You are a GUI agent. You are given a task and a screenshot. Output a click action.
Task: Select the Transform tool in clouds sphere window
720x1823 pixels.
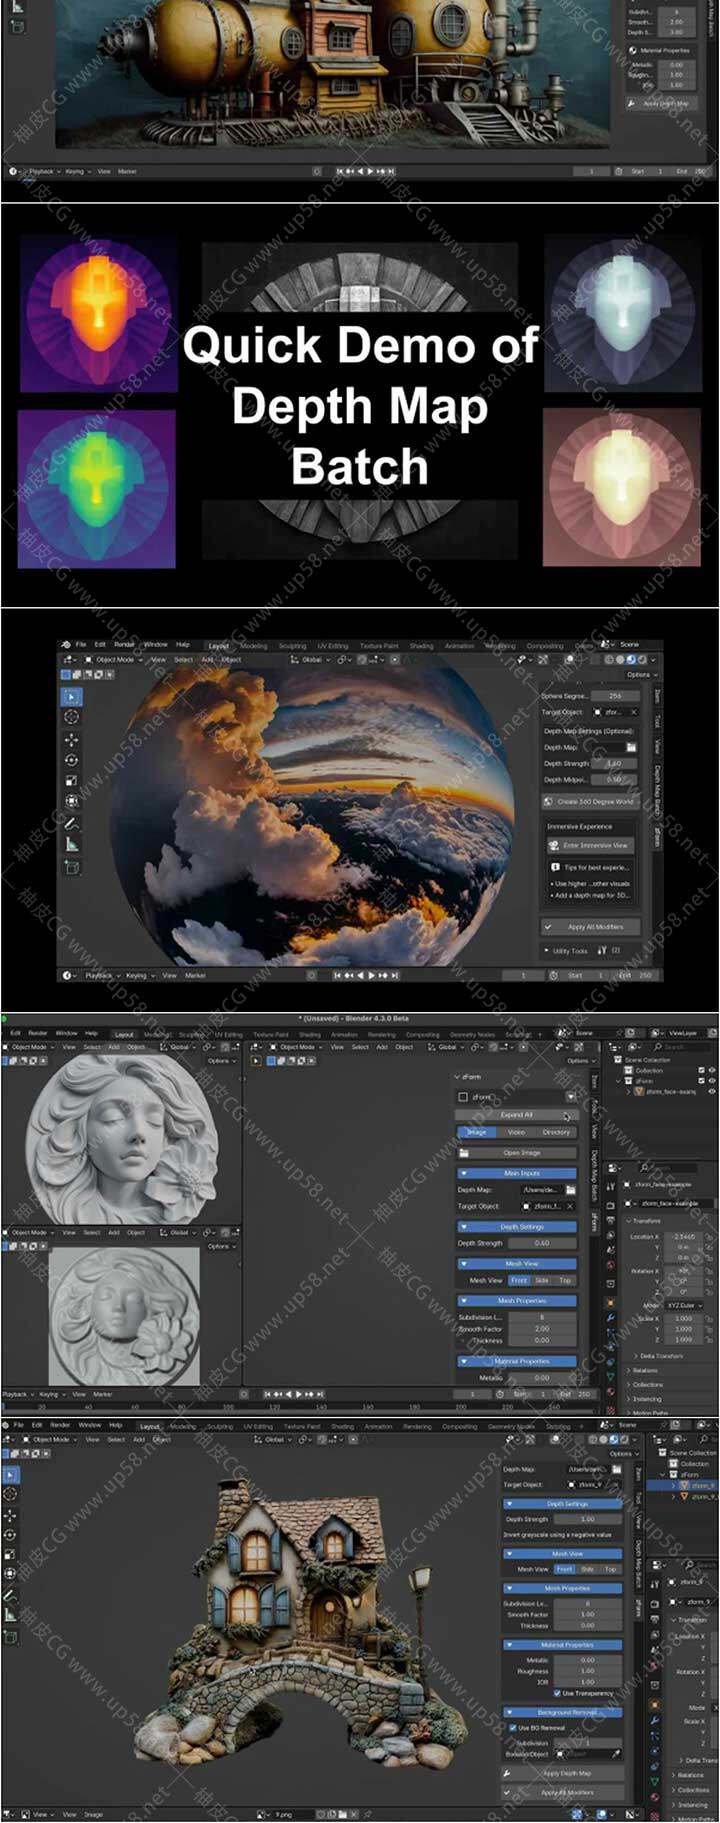point(72,801)
